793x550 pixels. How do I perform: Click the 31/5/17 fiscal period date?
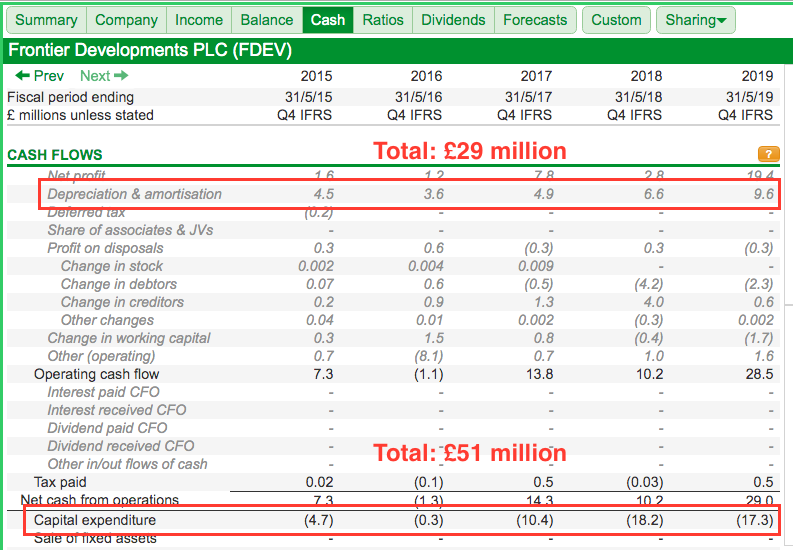tap(528, 97)
